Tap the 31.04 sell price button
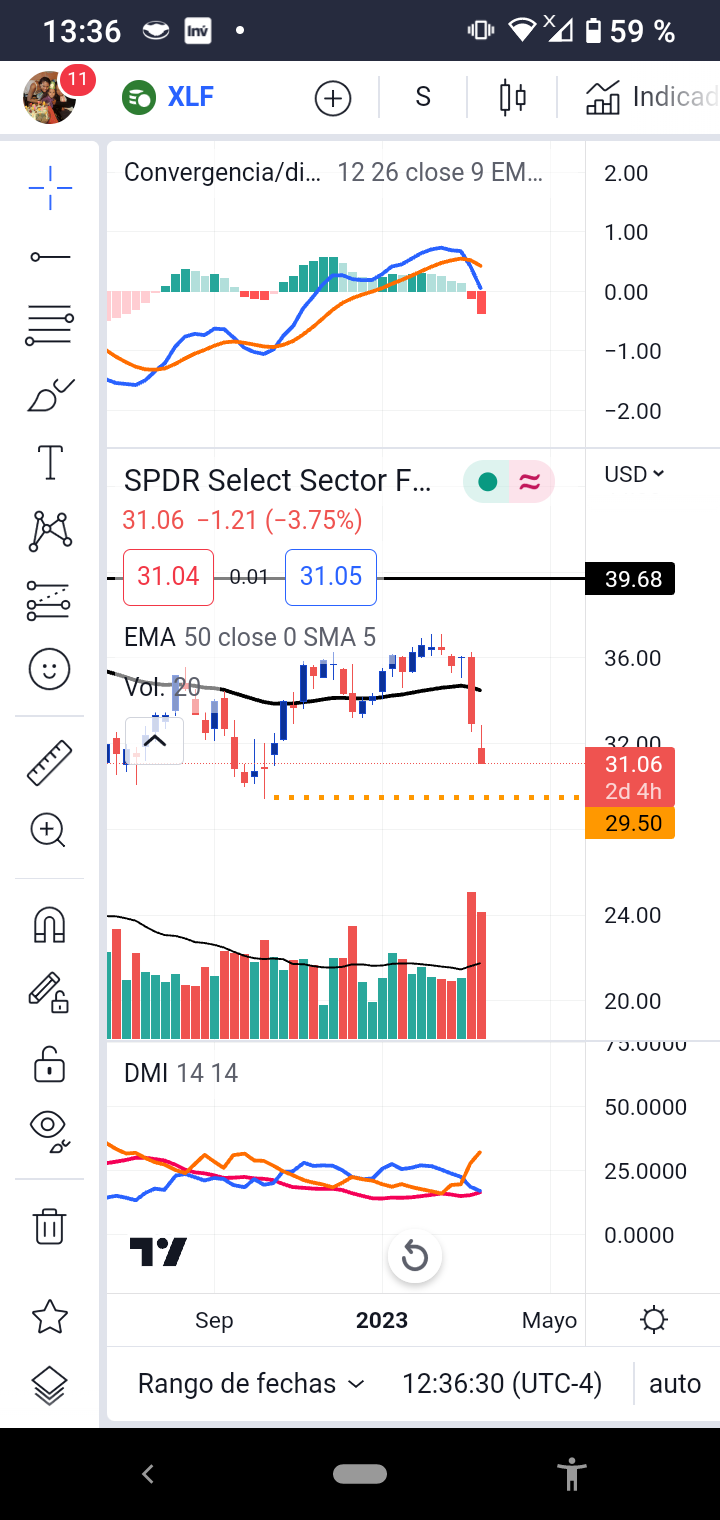The height and width of the screenshot is (1520, 720). click(x=168, y=577)
